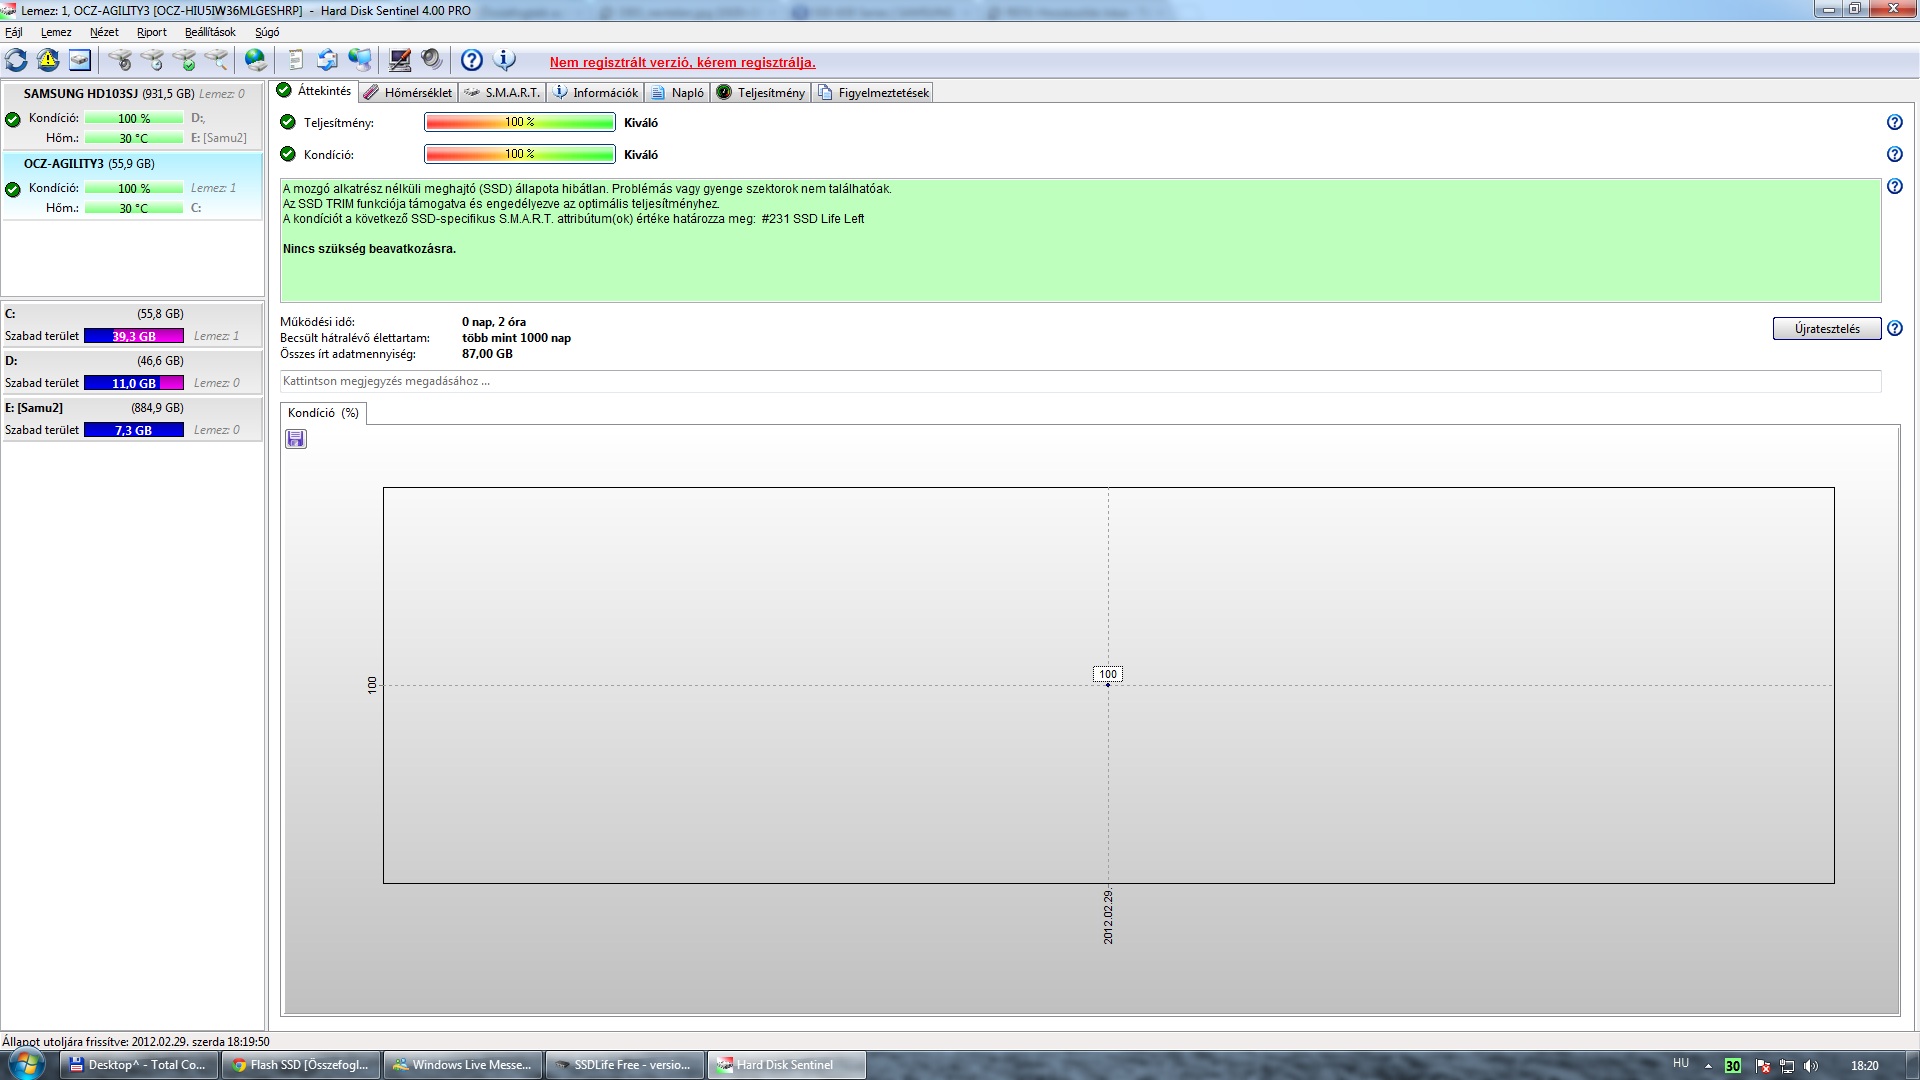Open the Riport menu

point(152,32)
